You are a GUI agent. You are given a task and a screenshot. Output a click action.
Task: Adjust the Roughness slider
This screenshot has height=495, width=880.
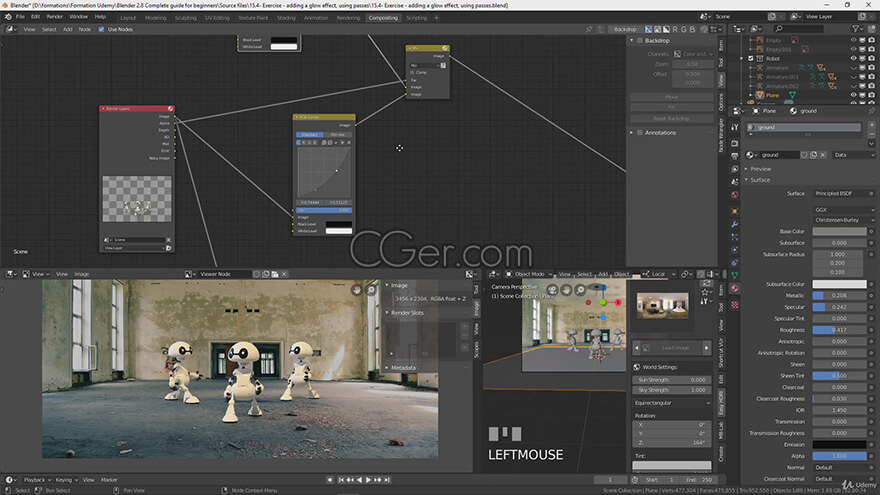(x=840, y=330)
